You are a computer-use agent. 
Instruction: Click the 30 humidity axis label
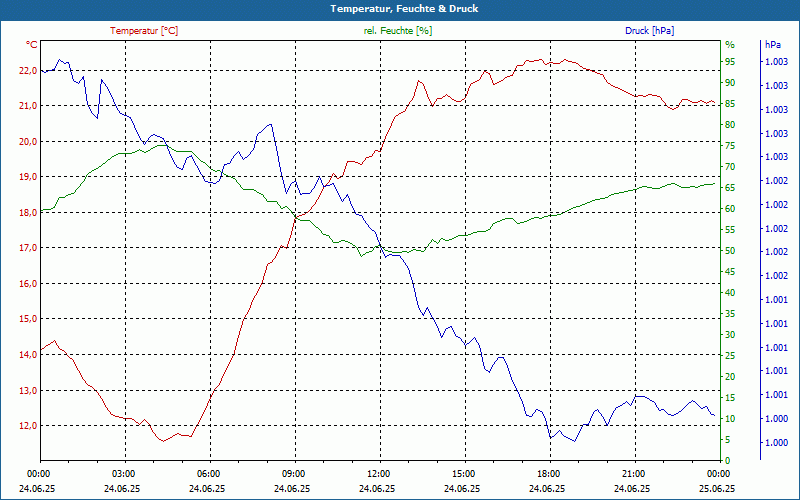pos(730,335)
